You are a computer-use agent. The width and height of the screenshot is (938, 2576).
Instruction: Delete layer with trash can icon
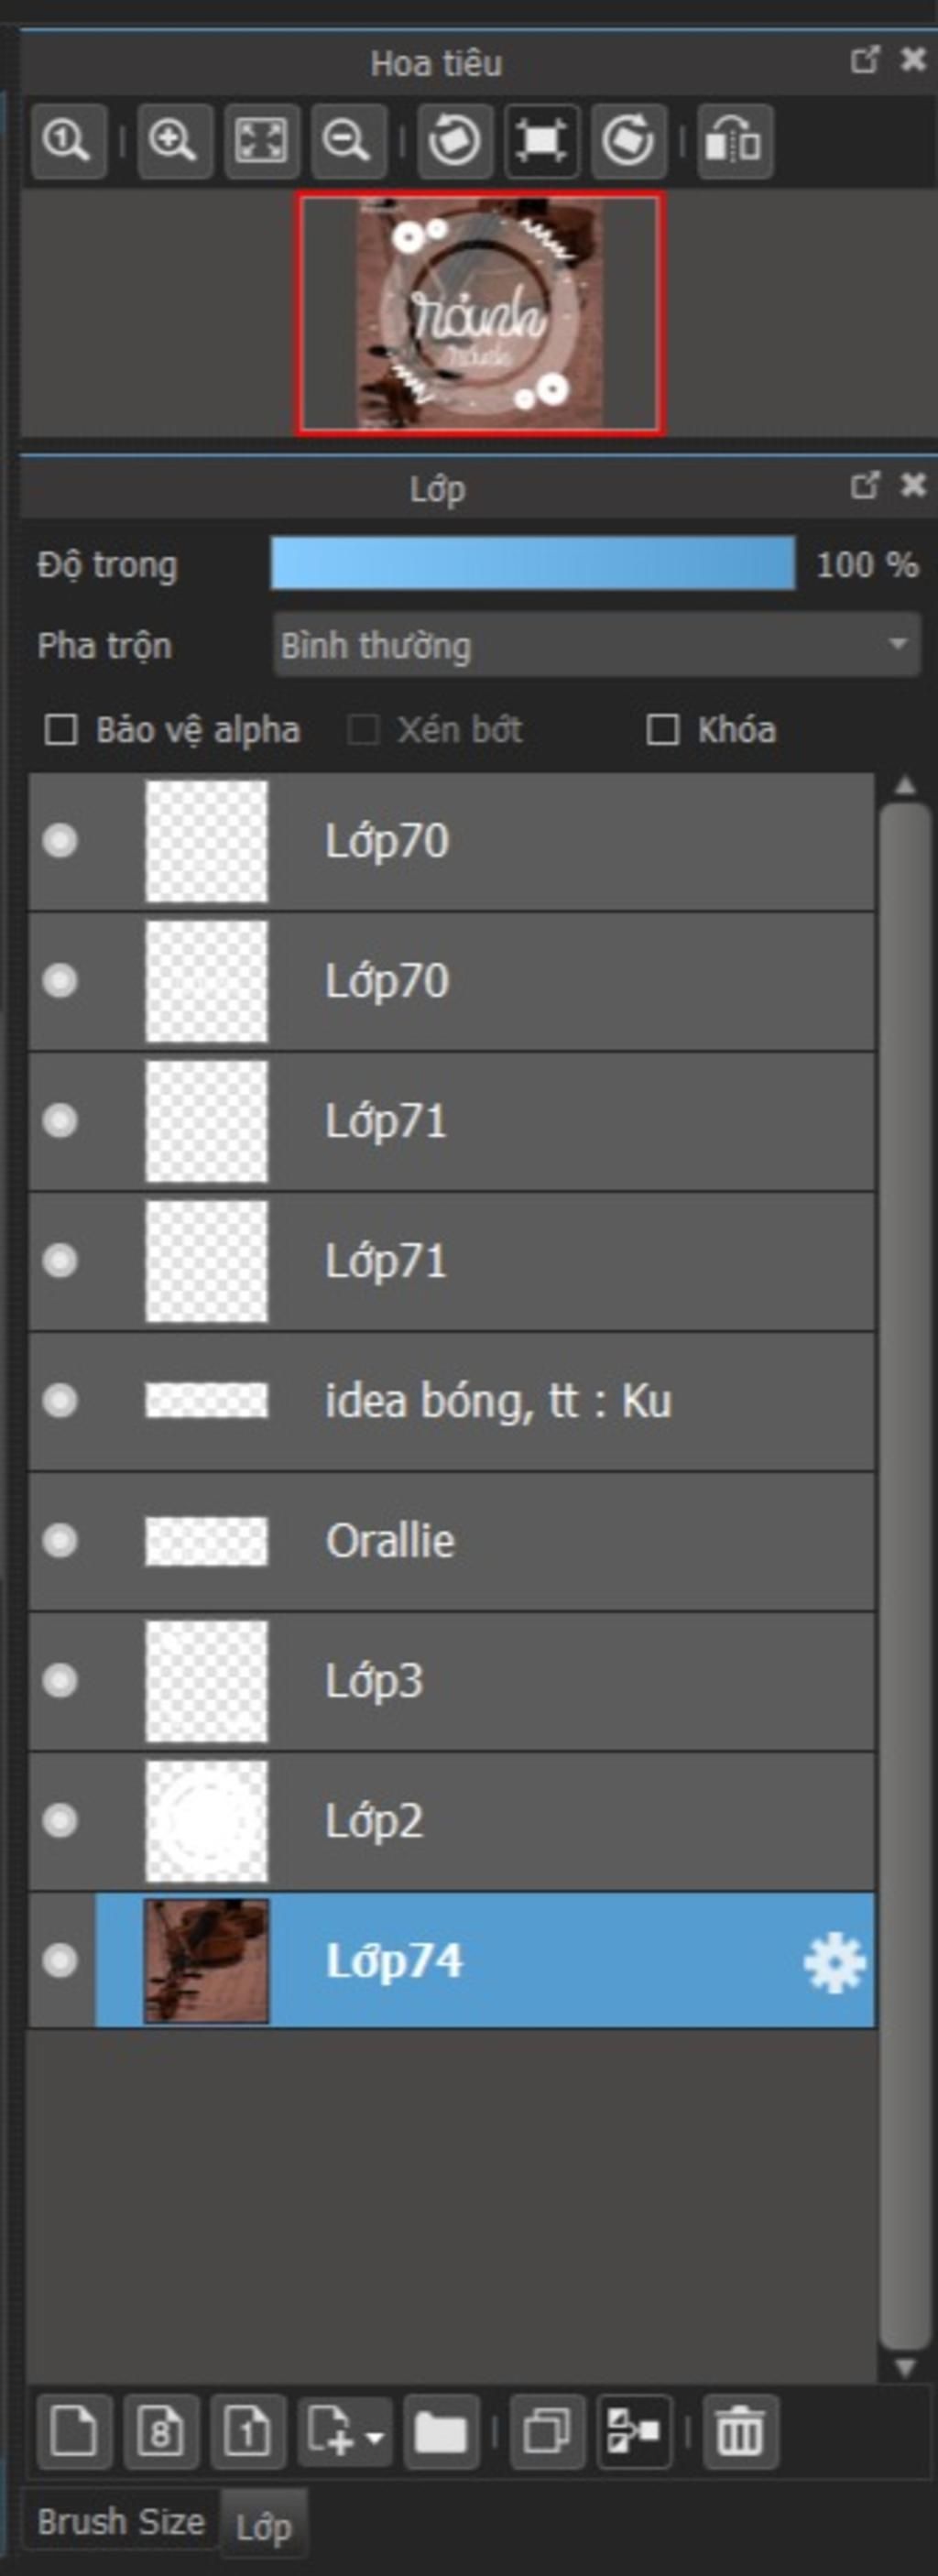[740, 2430]
